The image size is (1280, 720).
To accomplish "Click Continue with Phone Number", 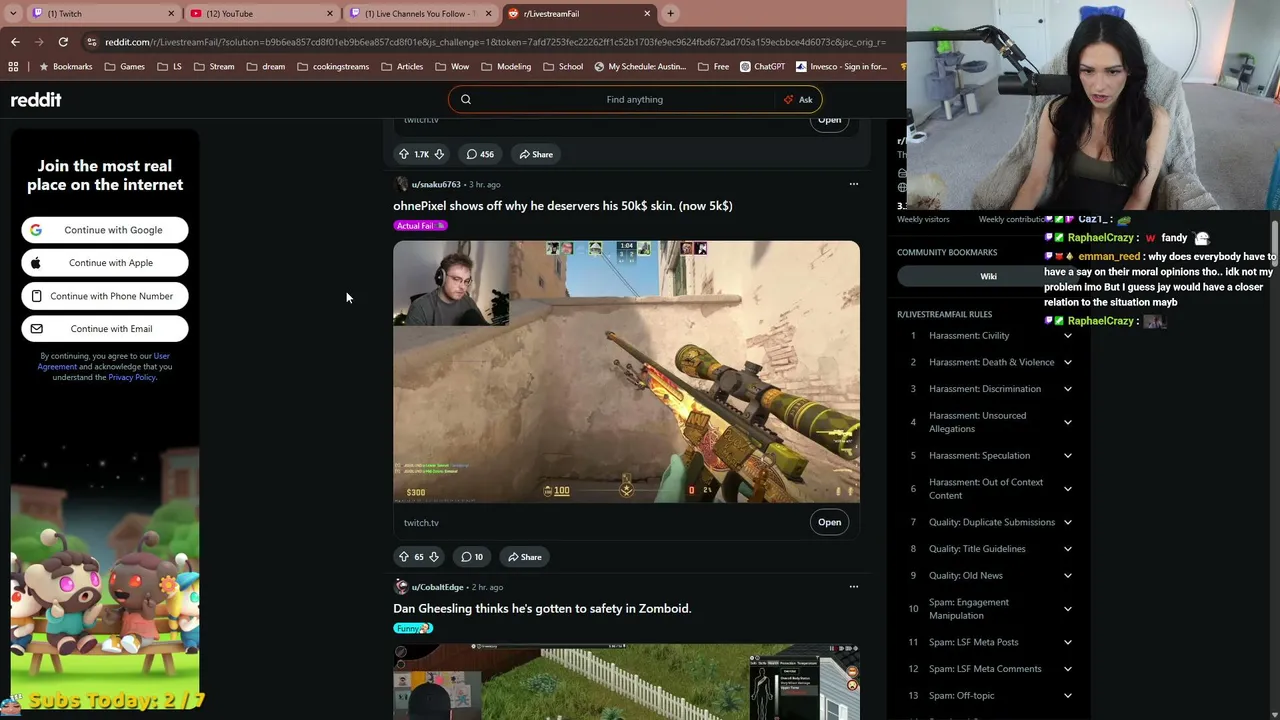I will [x=105, y=296].
